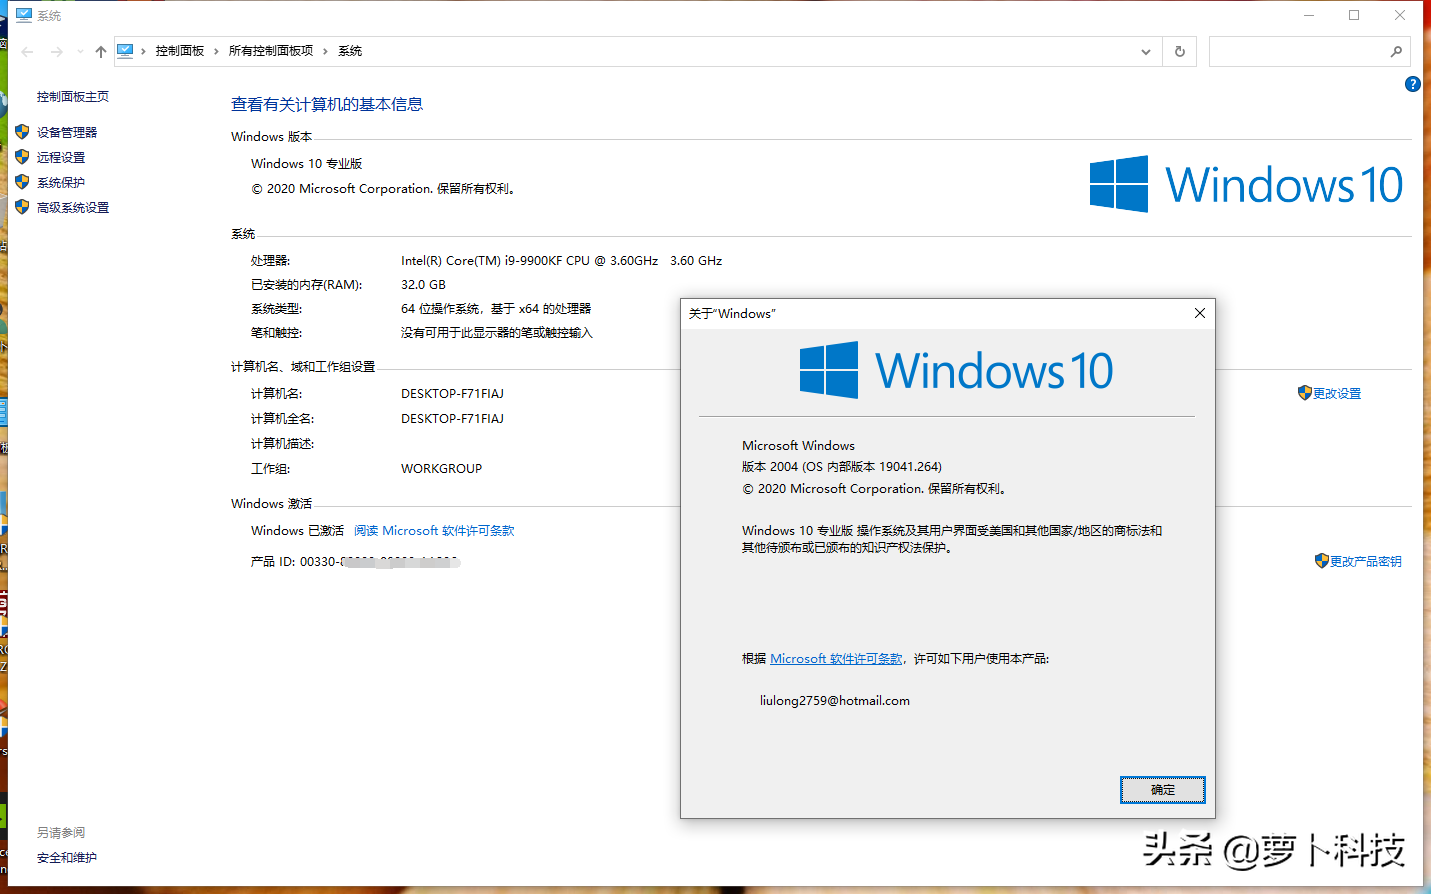Screen dimensions: 1431x894
Task: Go up one level with the Up arrow
Action: click(x=101, y=52)
